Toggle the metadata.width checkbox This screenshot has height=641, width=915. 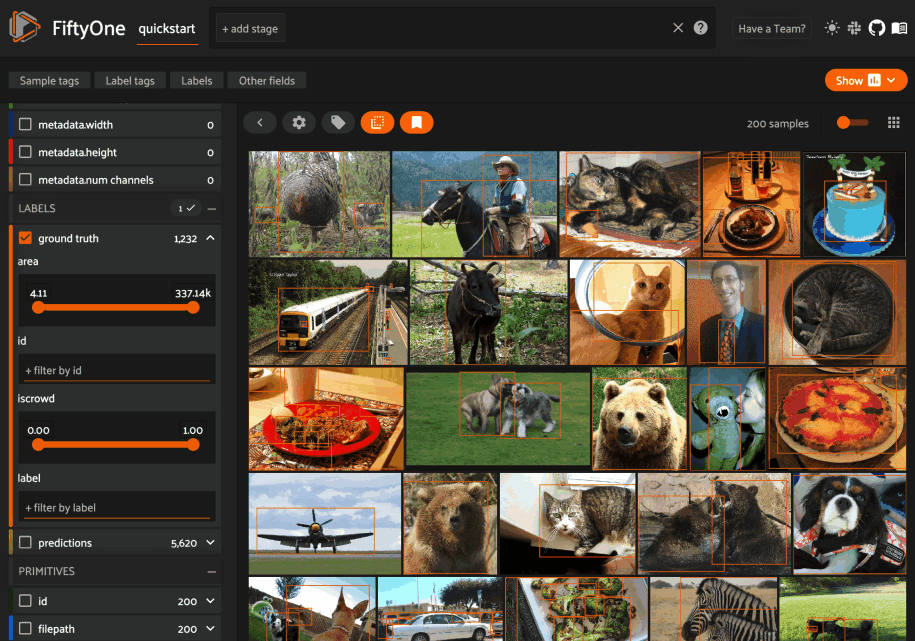pos(25,124)
